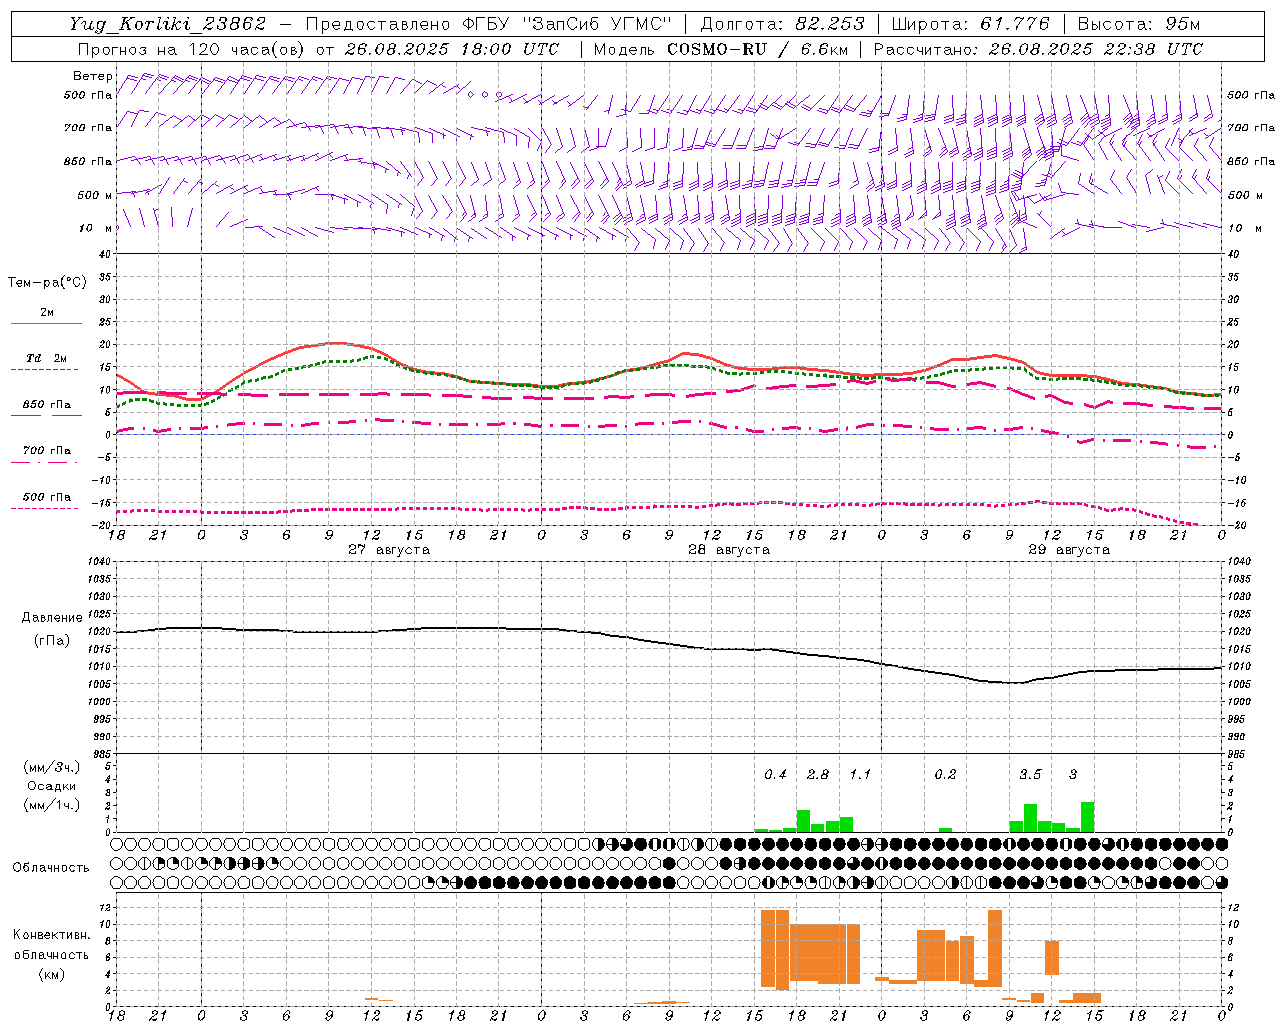
Task: Click the 1020 value on the left pressure axis
Action: pyautogui.click(x=100, y=632)
